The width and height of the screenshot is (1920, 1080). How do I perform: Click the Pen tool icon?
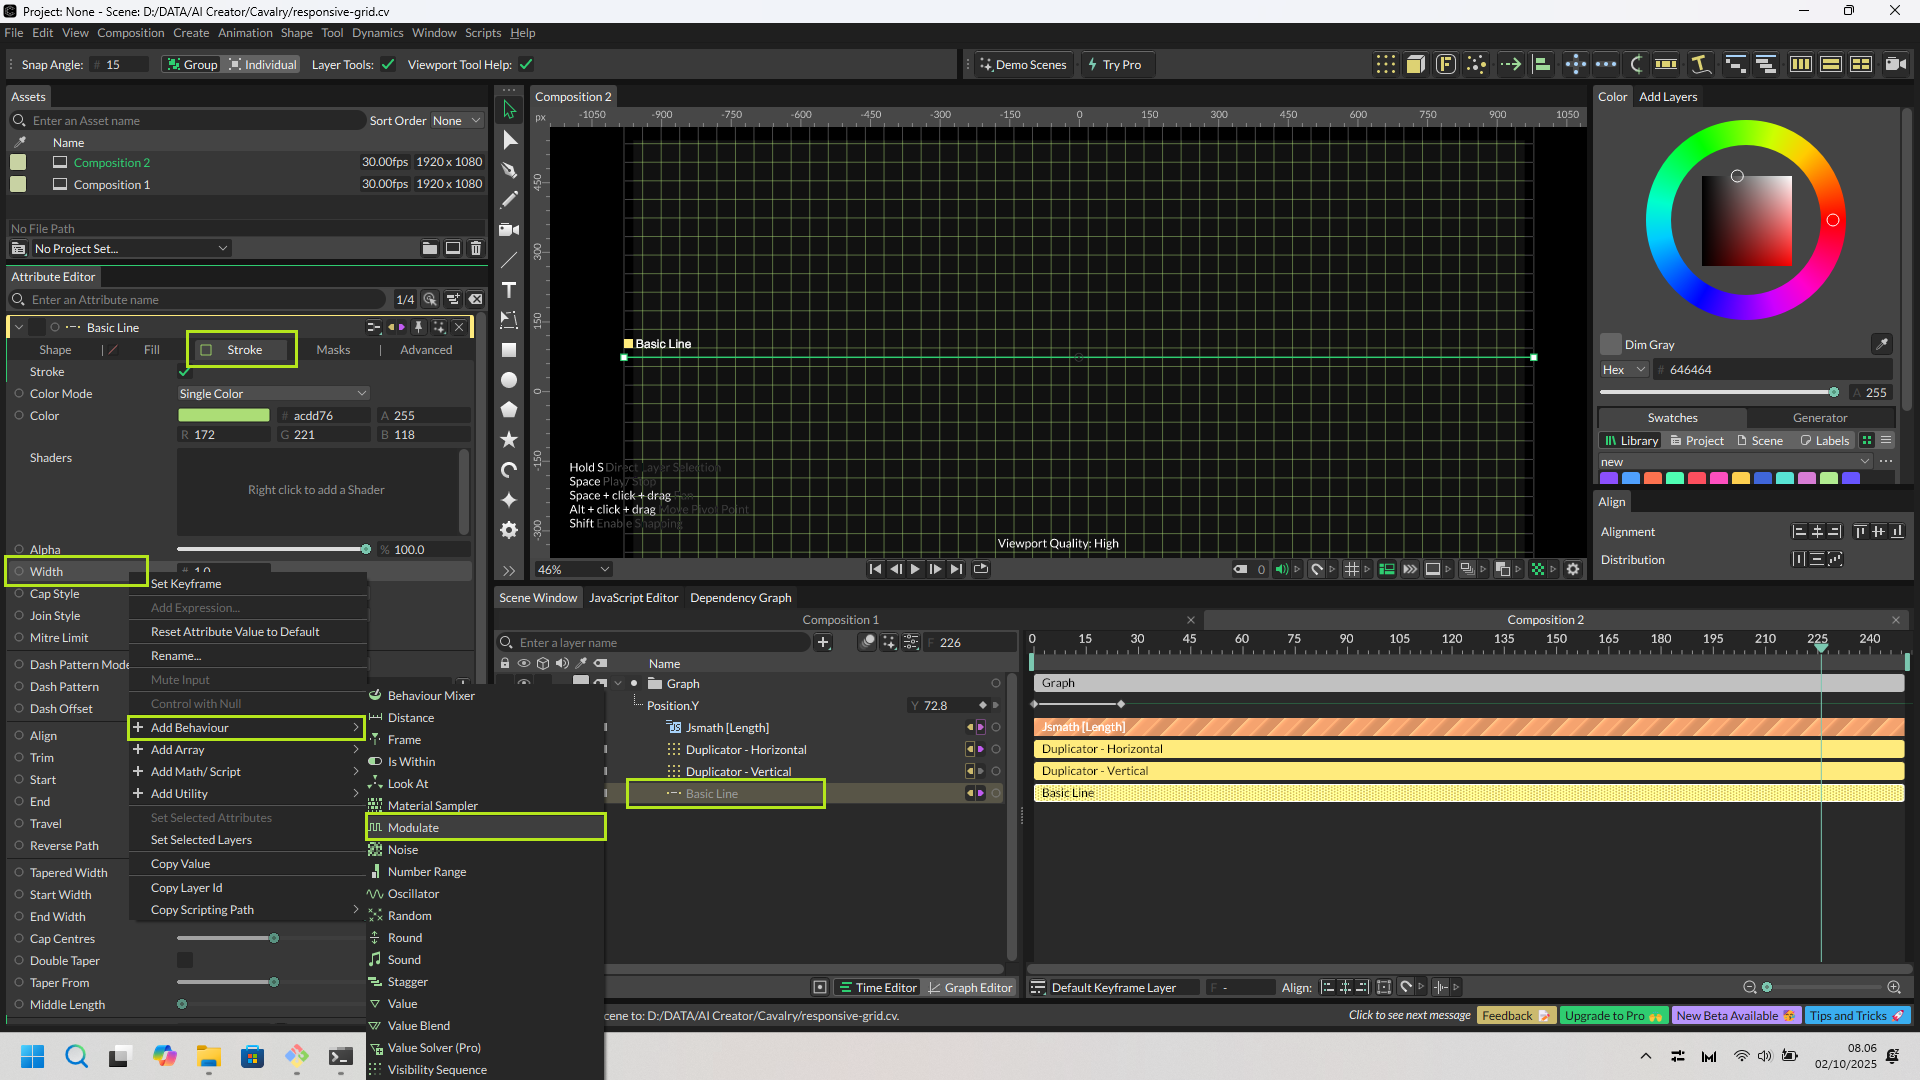coord(509,170)
